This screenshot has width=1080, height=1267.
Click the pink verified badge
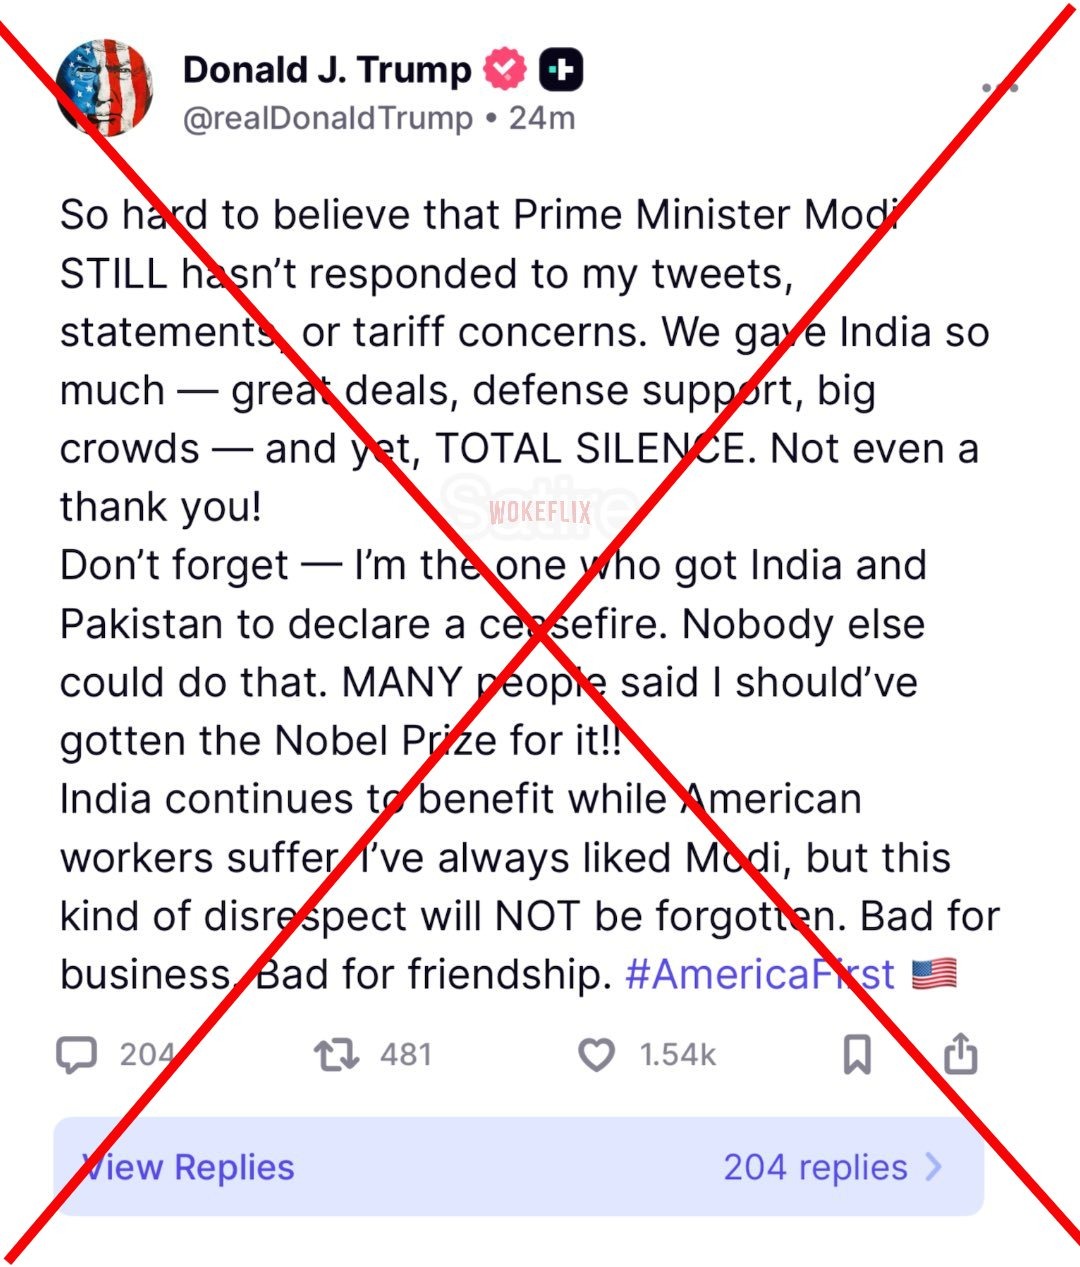click(505, 70)
